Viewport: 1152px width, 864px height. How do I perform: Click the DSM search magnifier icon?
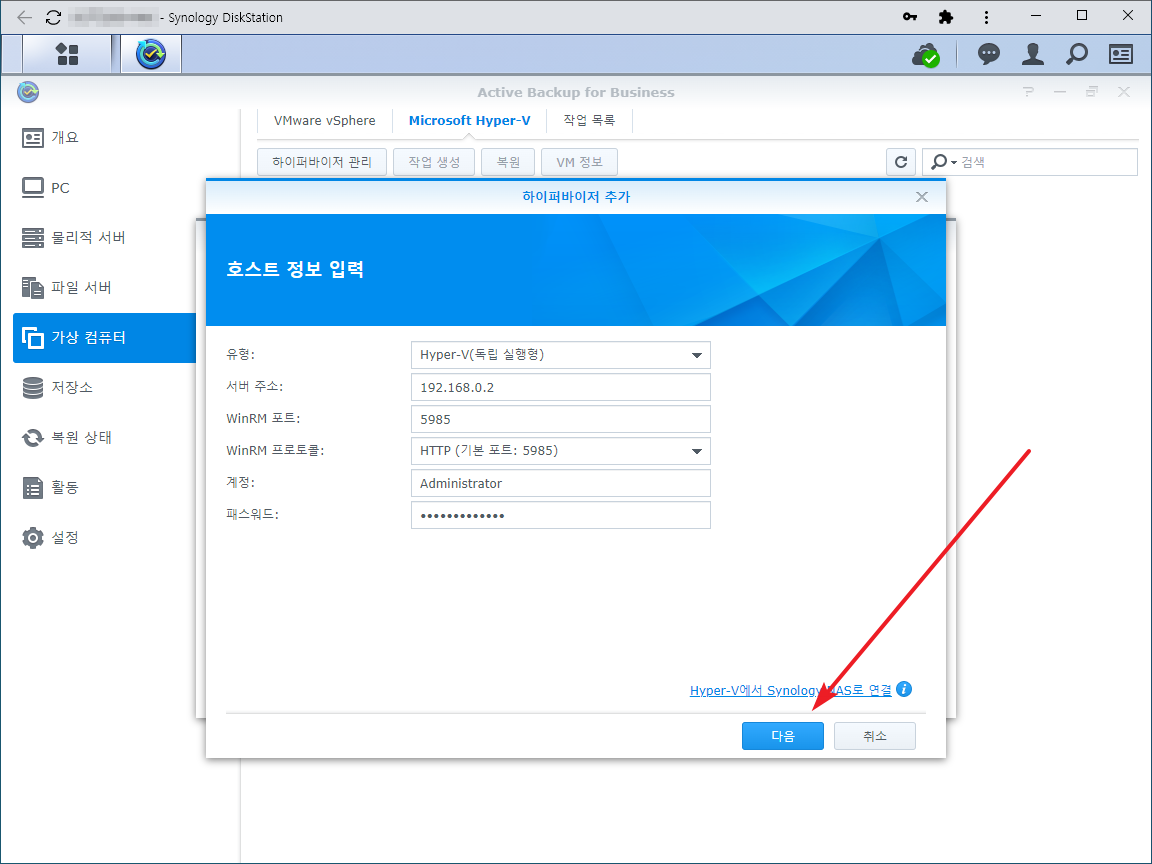click(x=1076, y=54)
